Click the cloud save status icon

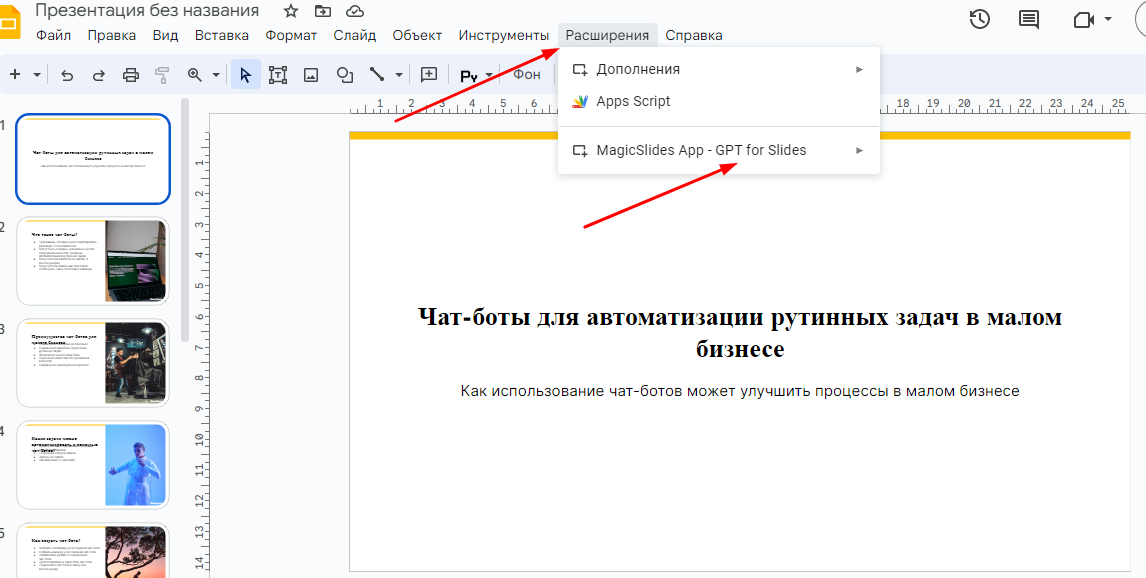point(354,11)
